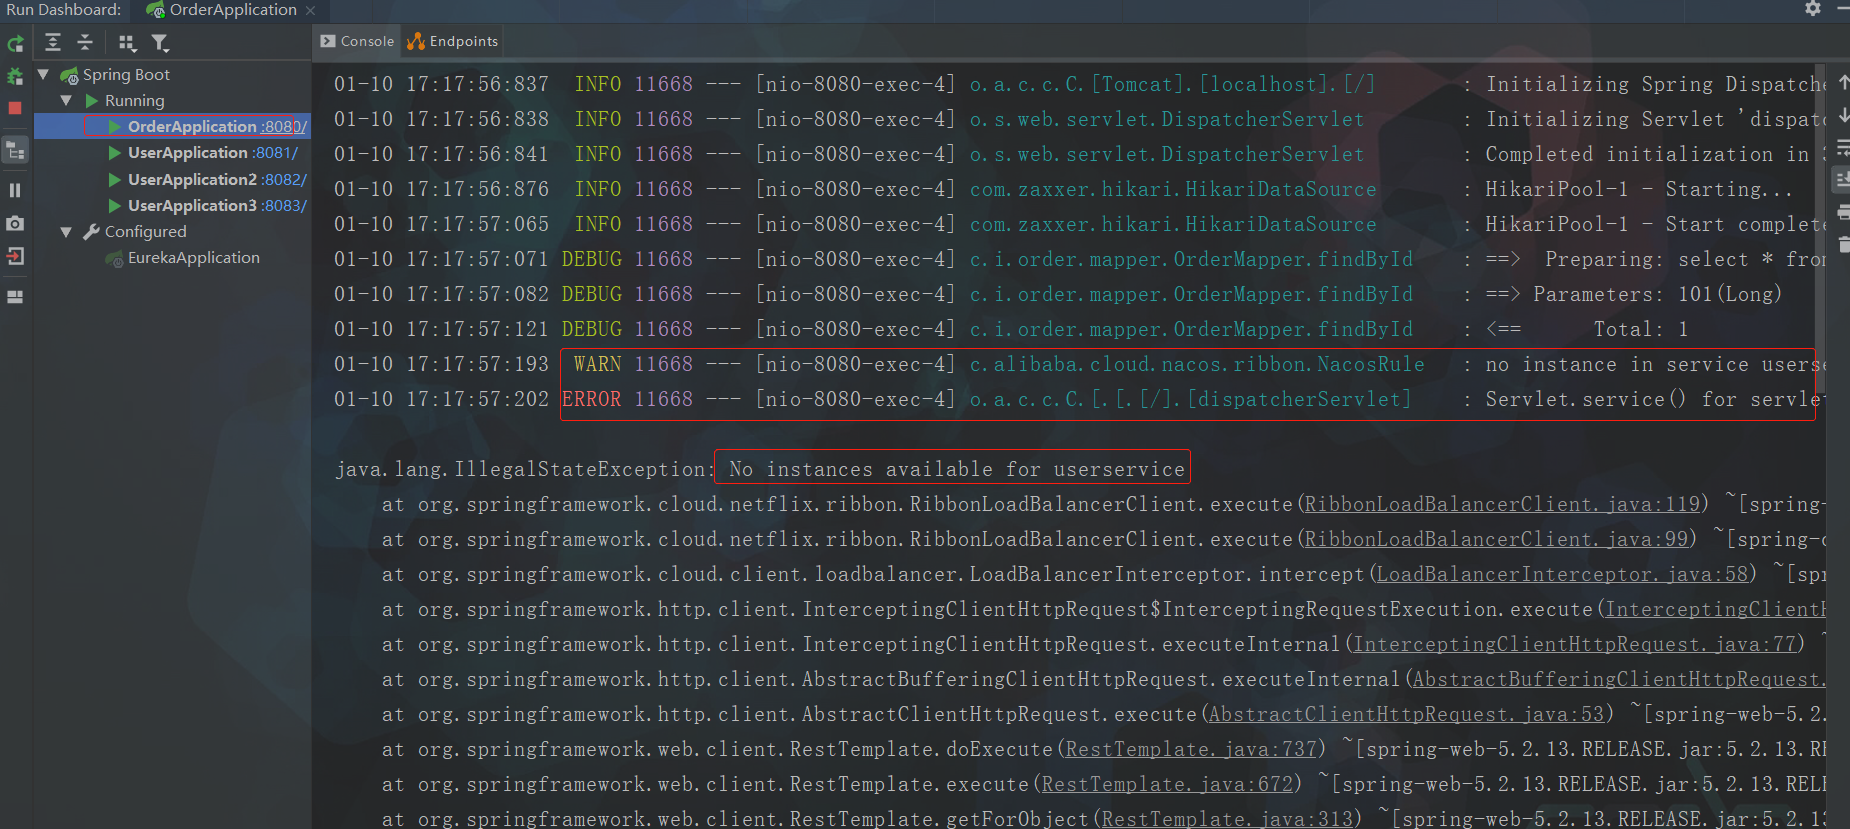Toggle the tree layout view icon
This screenshot has height=829, width=1850.
coord(15,151)
